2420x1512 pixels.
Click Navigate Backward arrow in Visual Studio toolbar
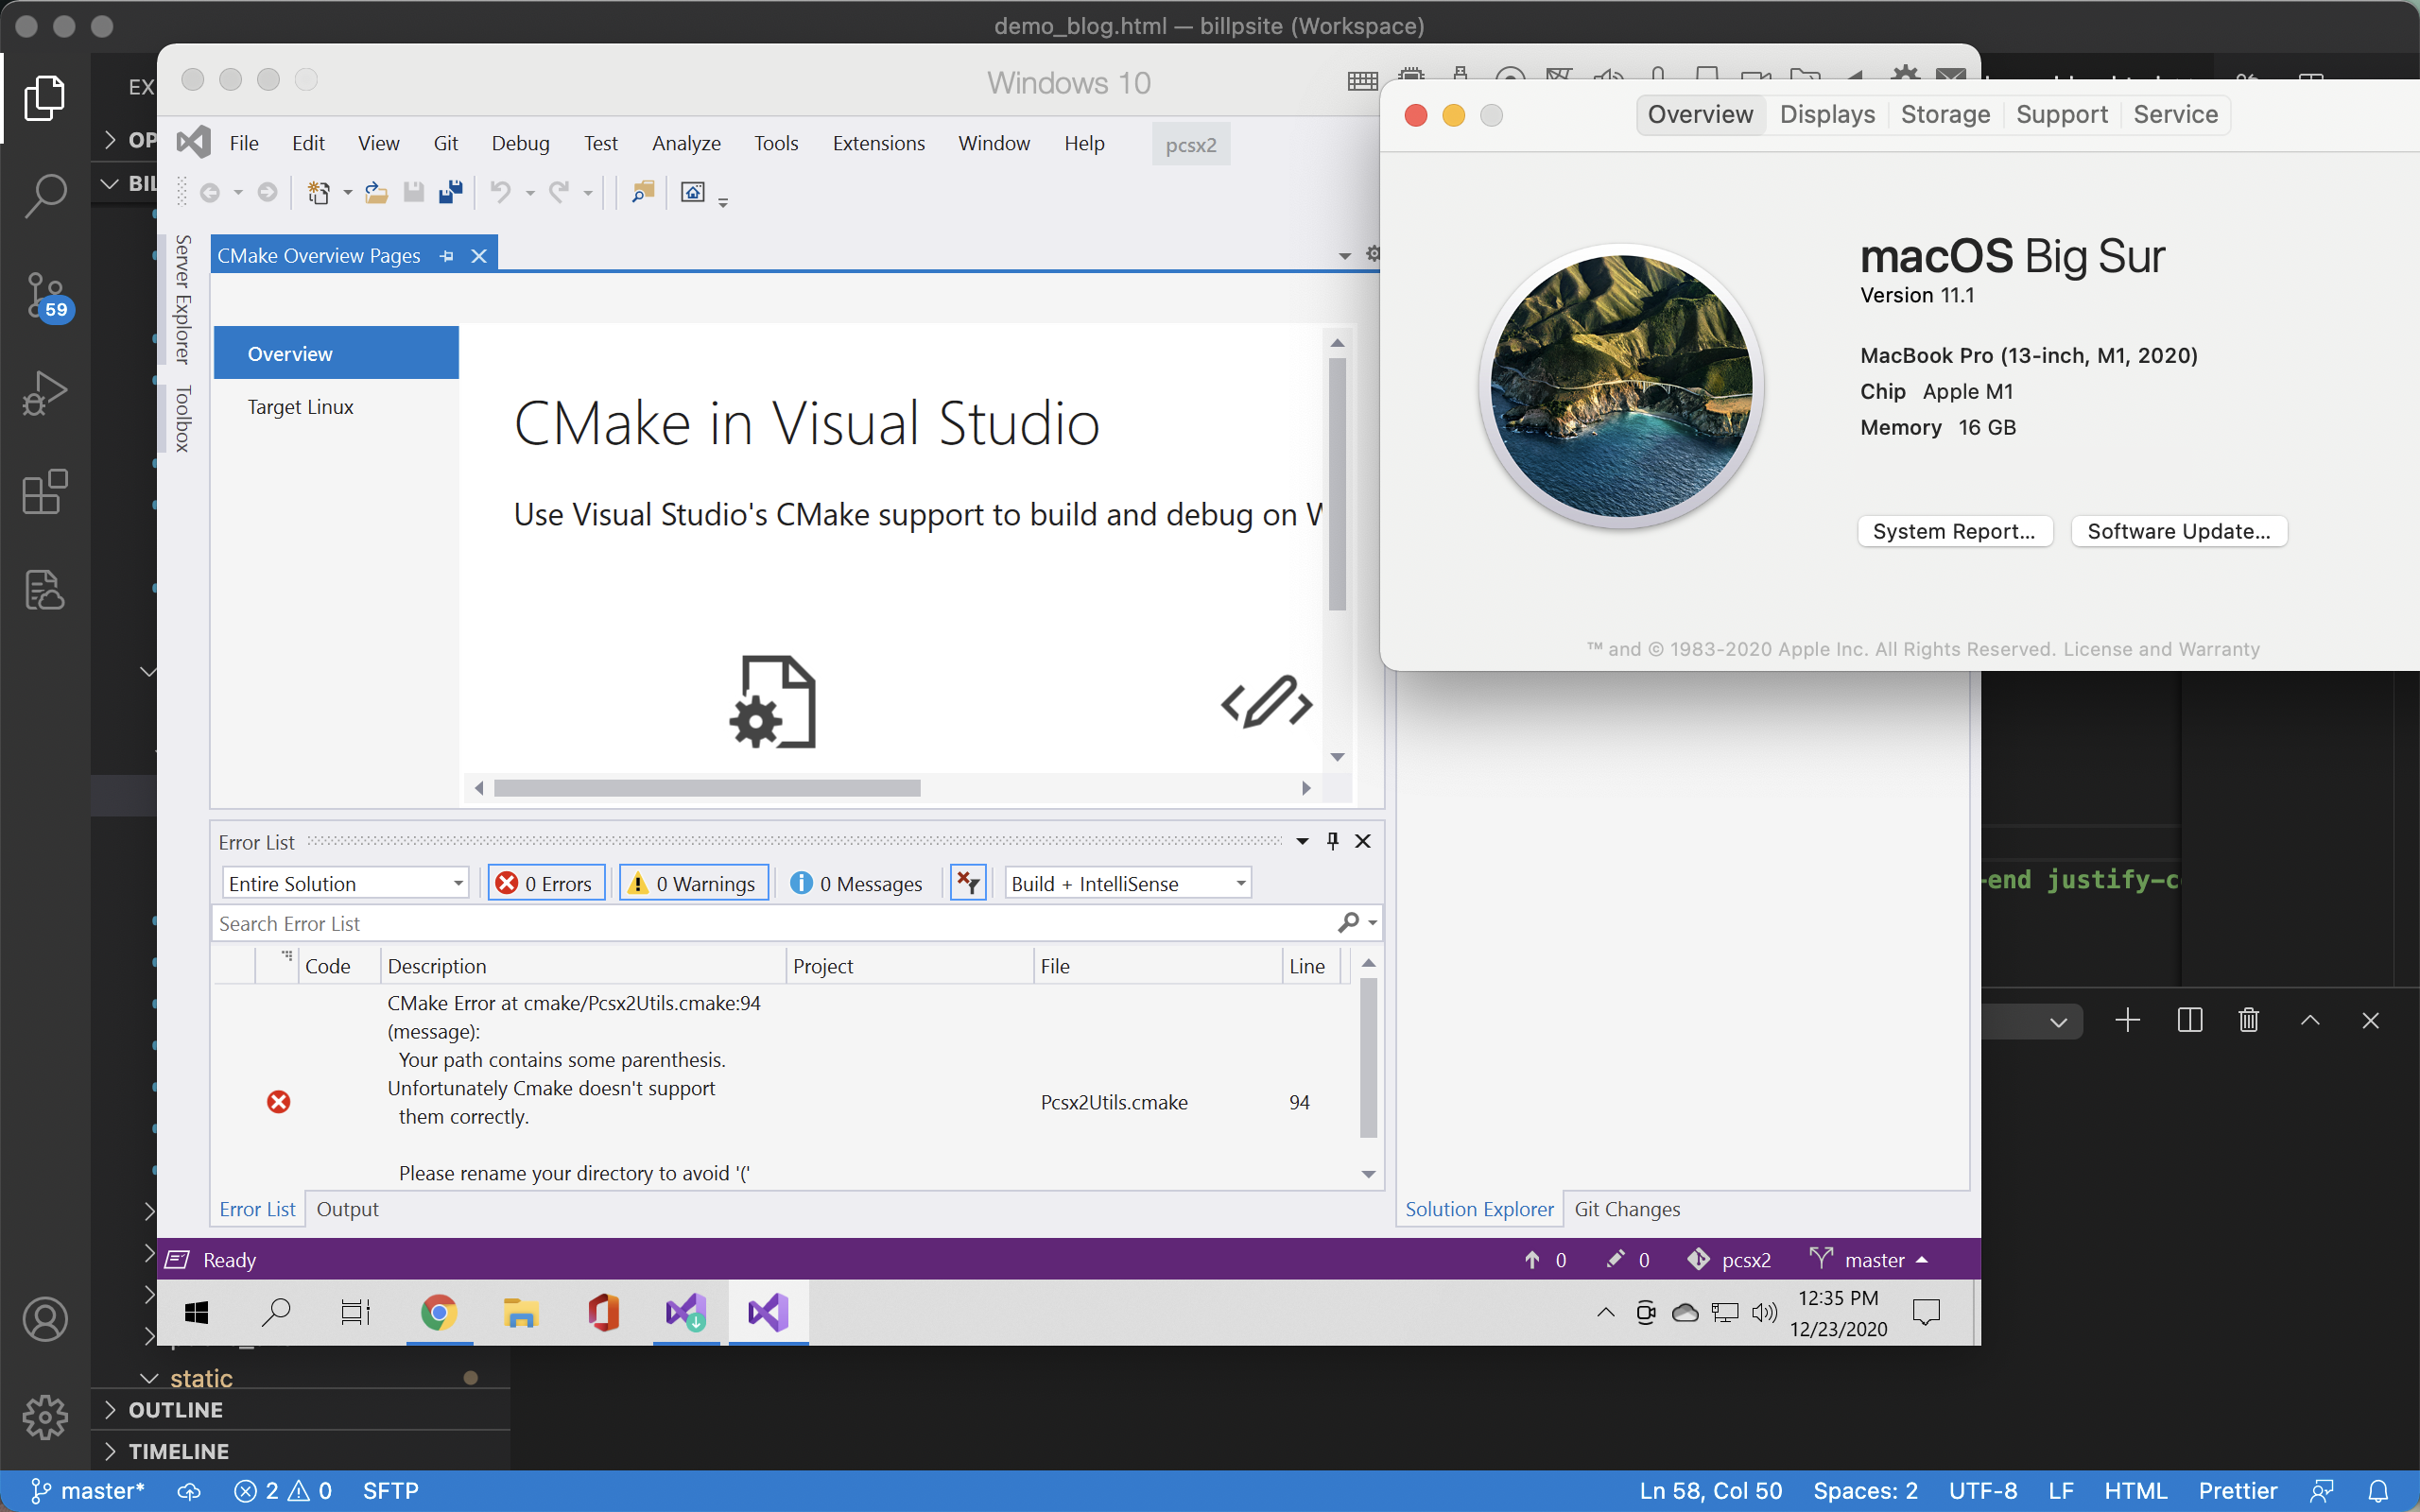210,192
